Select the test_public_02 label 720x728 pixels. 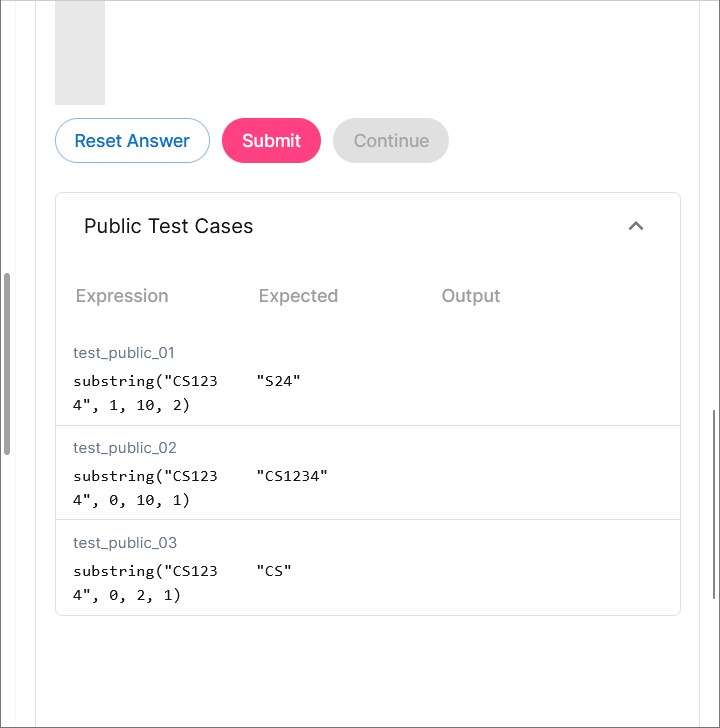point(124,448)
